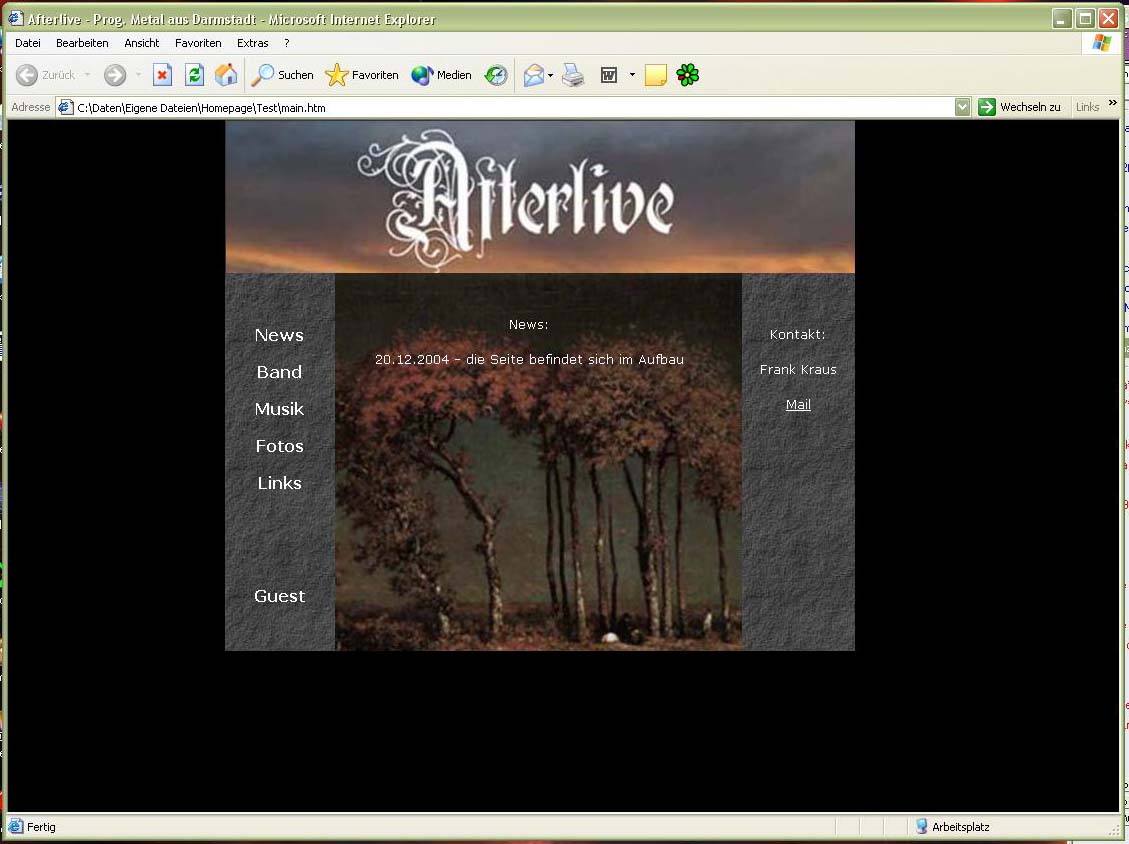This screenshot has height=844, width=1129.
Task: Open the Fotos section link
Action: pyautogui.click(x=279, y=446)
